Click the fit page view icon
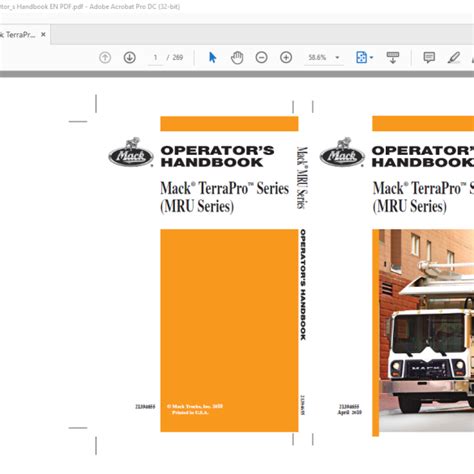474x474 pixels. (x=361, y=58)
